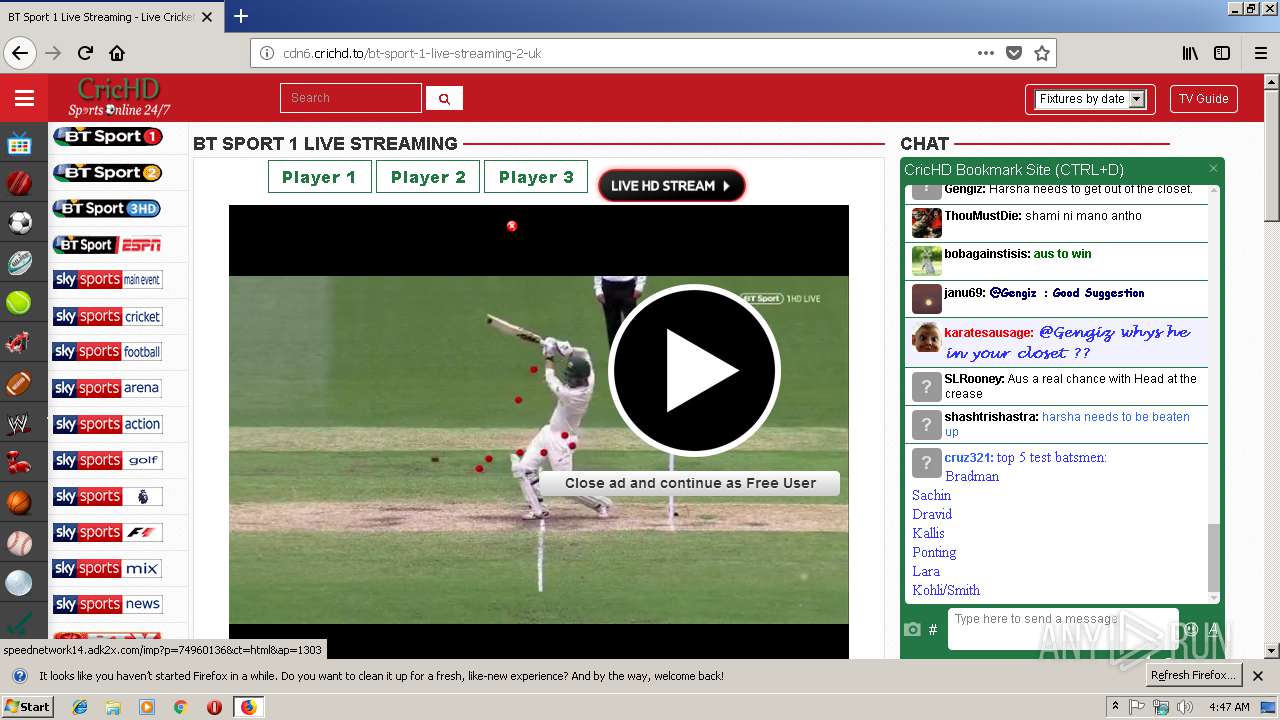Viewport: 1280px width, 720px height.
Task: Close the CricHD Bookmark Site chat banner
Action: click(1213, 169)
